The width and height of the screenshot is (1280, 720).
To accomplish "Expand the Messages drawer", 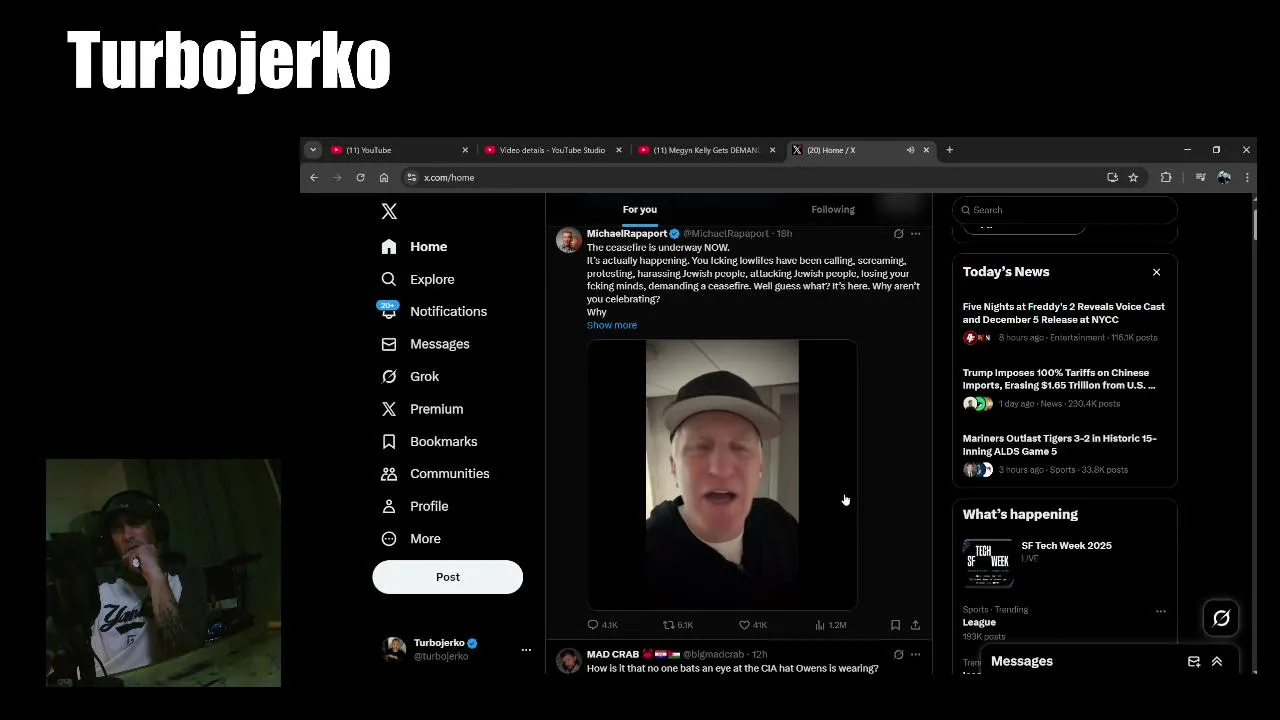I will (1217, 661).
